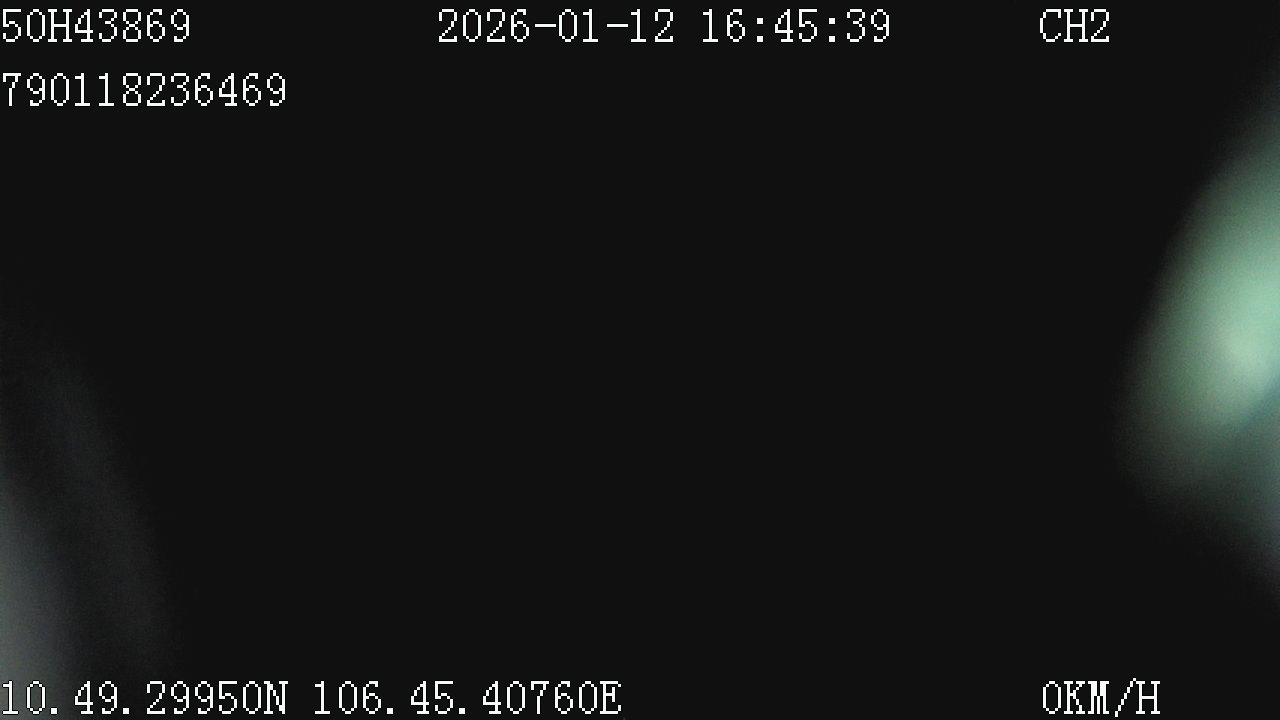
Task: Click the seconds value 39 in timestamp
Action: (867, 27)
